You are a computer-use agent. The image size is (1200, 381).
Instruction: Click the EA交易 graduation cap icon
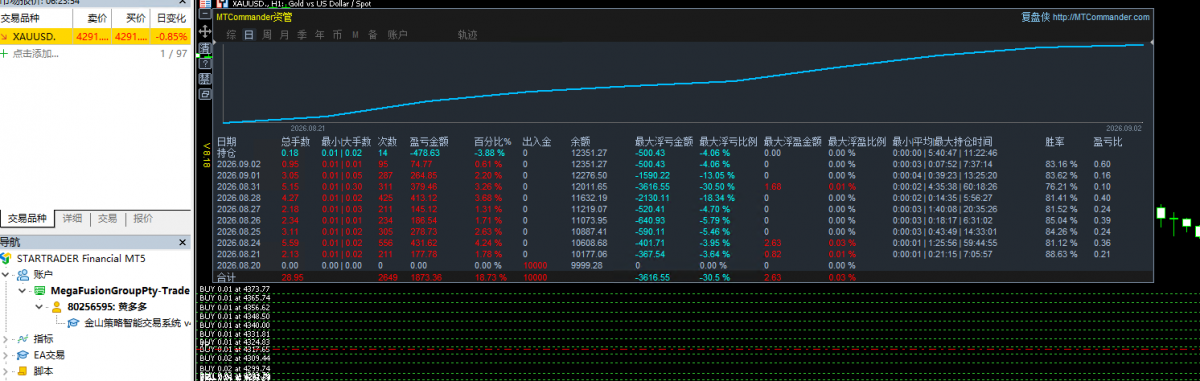23,355
